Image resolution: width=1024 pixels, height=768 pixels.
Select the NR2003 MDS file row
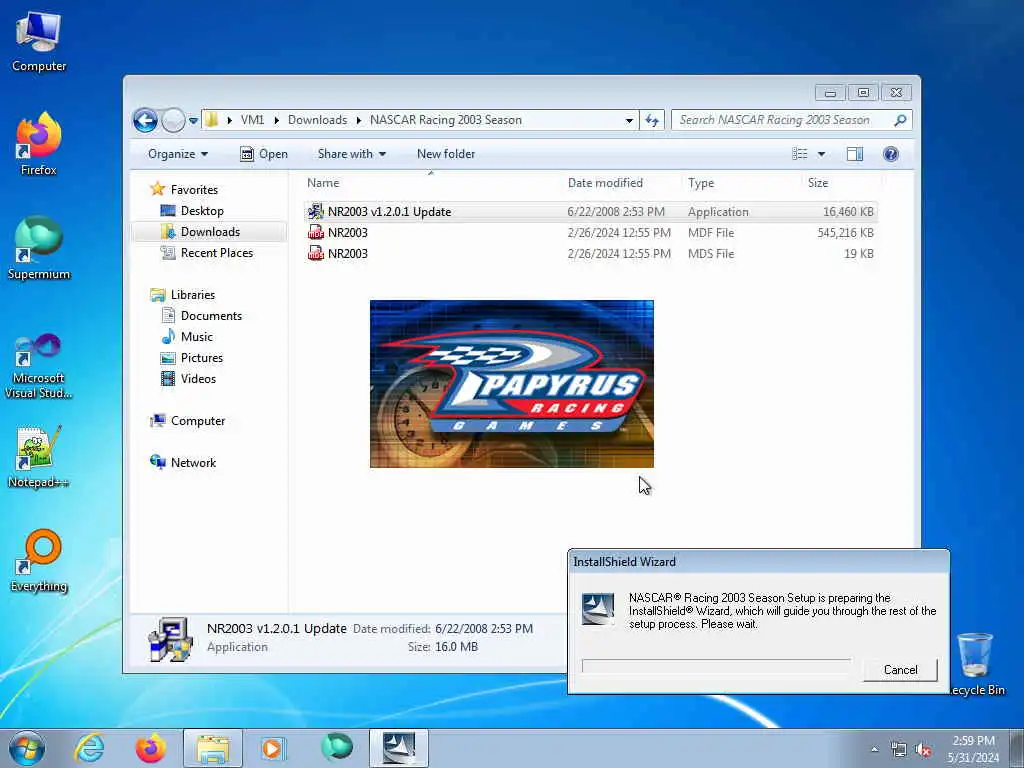(590, 253)
